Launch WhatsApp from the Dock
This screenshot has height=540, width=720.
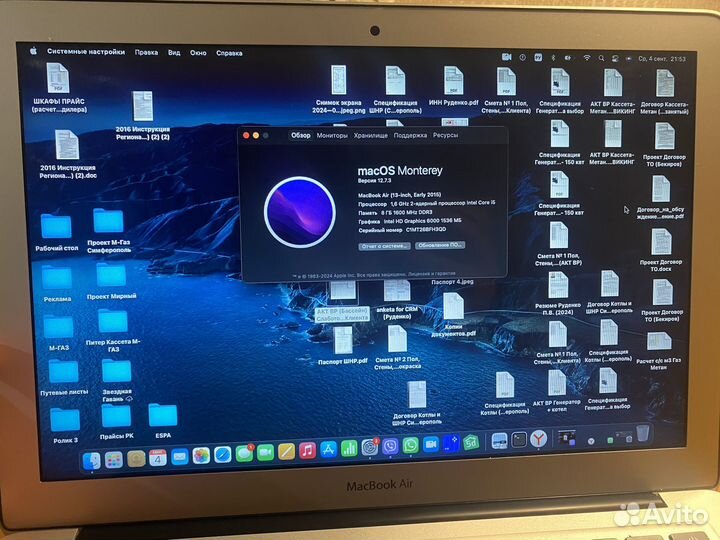pyautogui.click(x=411, y=445)
